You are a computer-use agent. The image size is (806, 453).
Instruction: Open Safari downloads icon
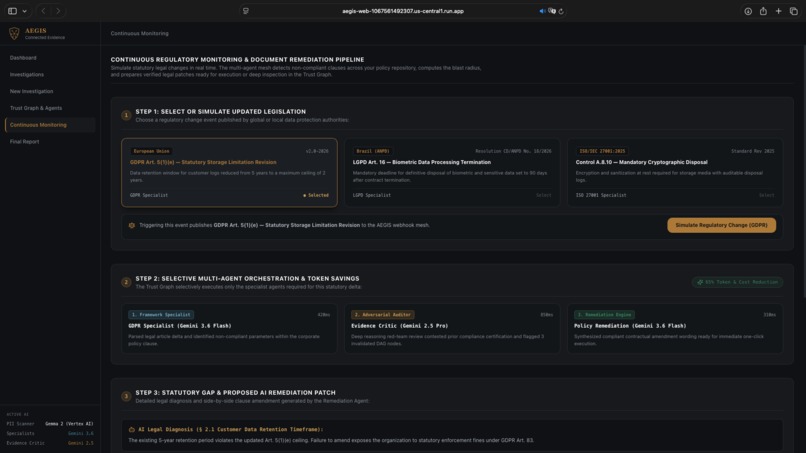pyautogui.click(x=748, y=11)
